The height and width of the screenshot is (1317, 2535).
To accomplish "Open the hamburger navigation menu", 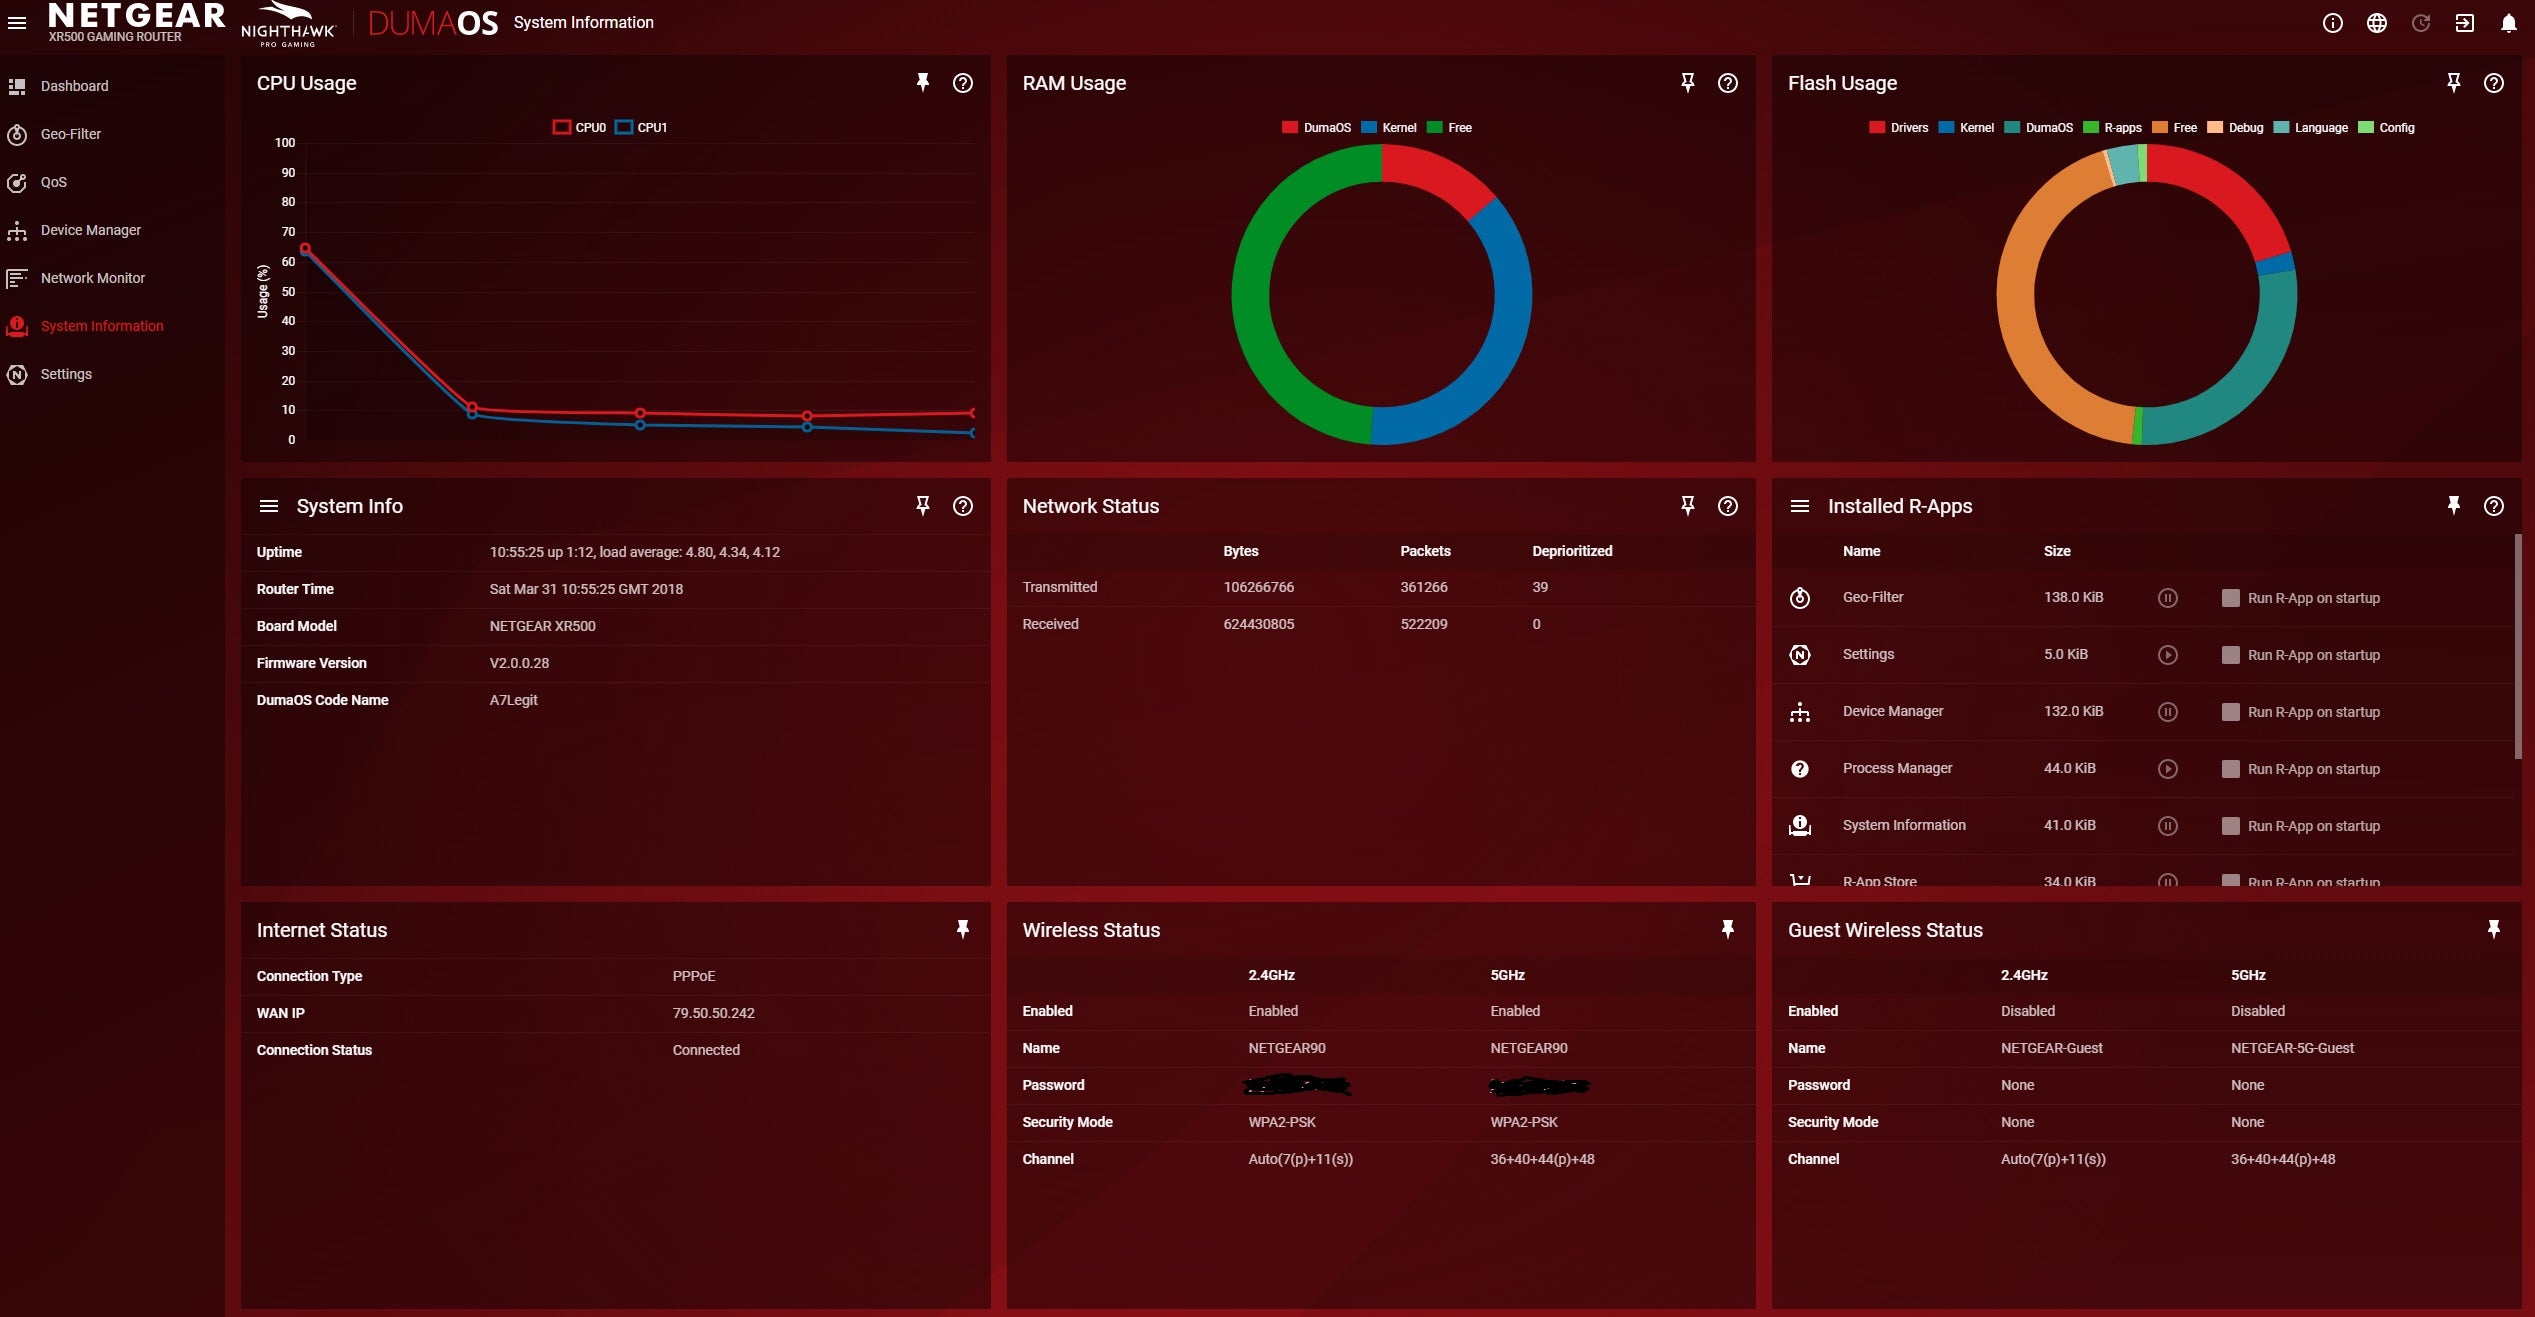I will pos(17,22).
